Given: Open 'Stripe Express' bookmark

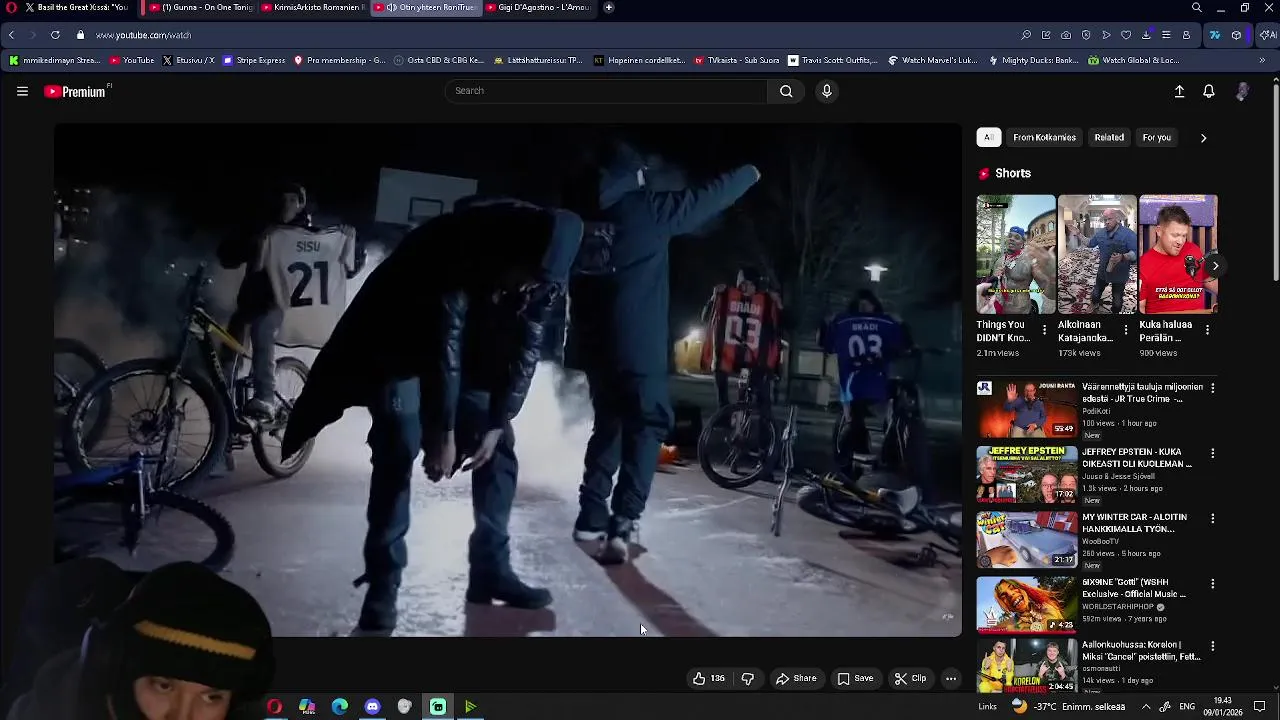Looking at the screenshot, I should click(x=255, y=60).
